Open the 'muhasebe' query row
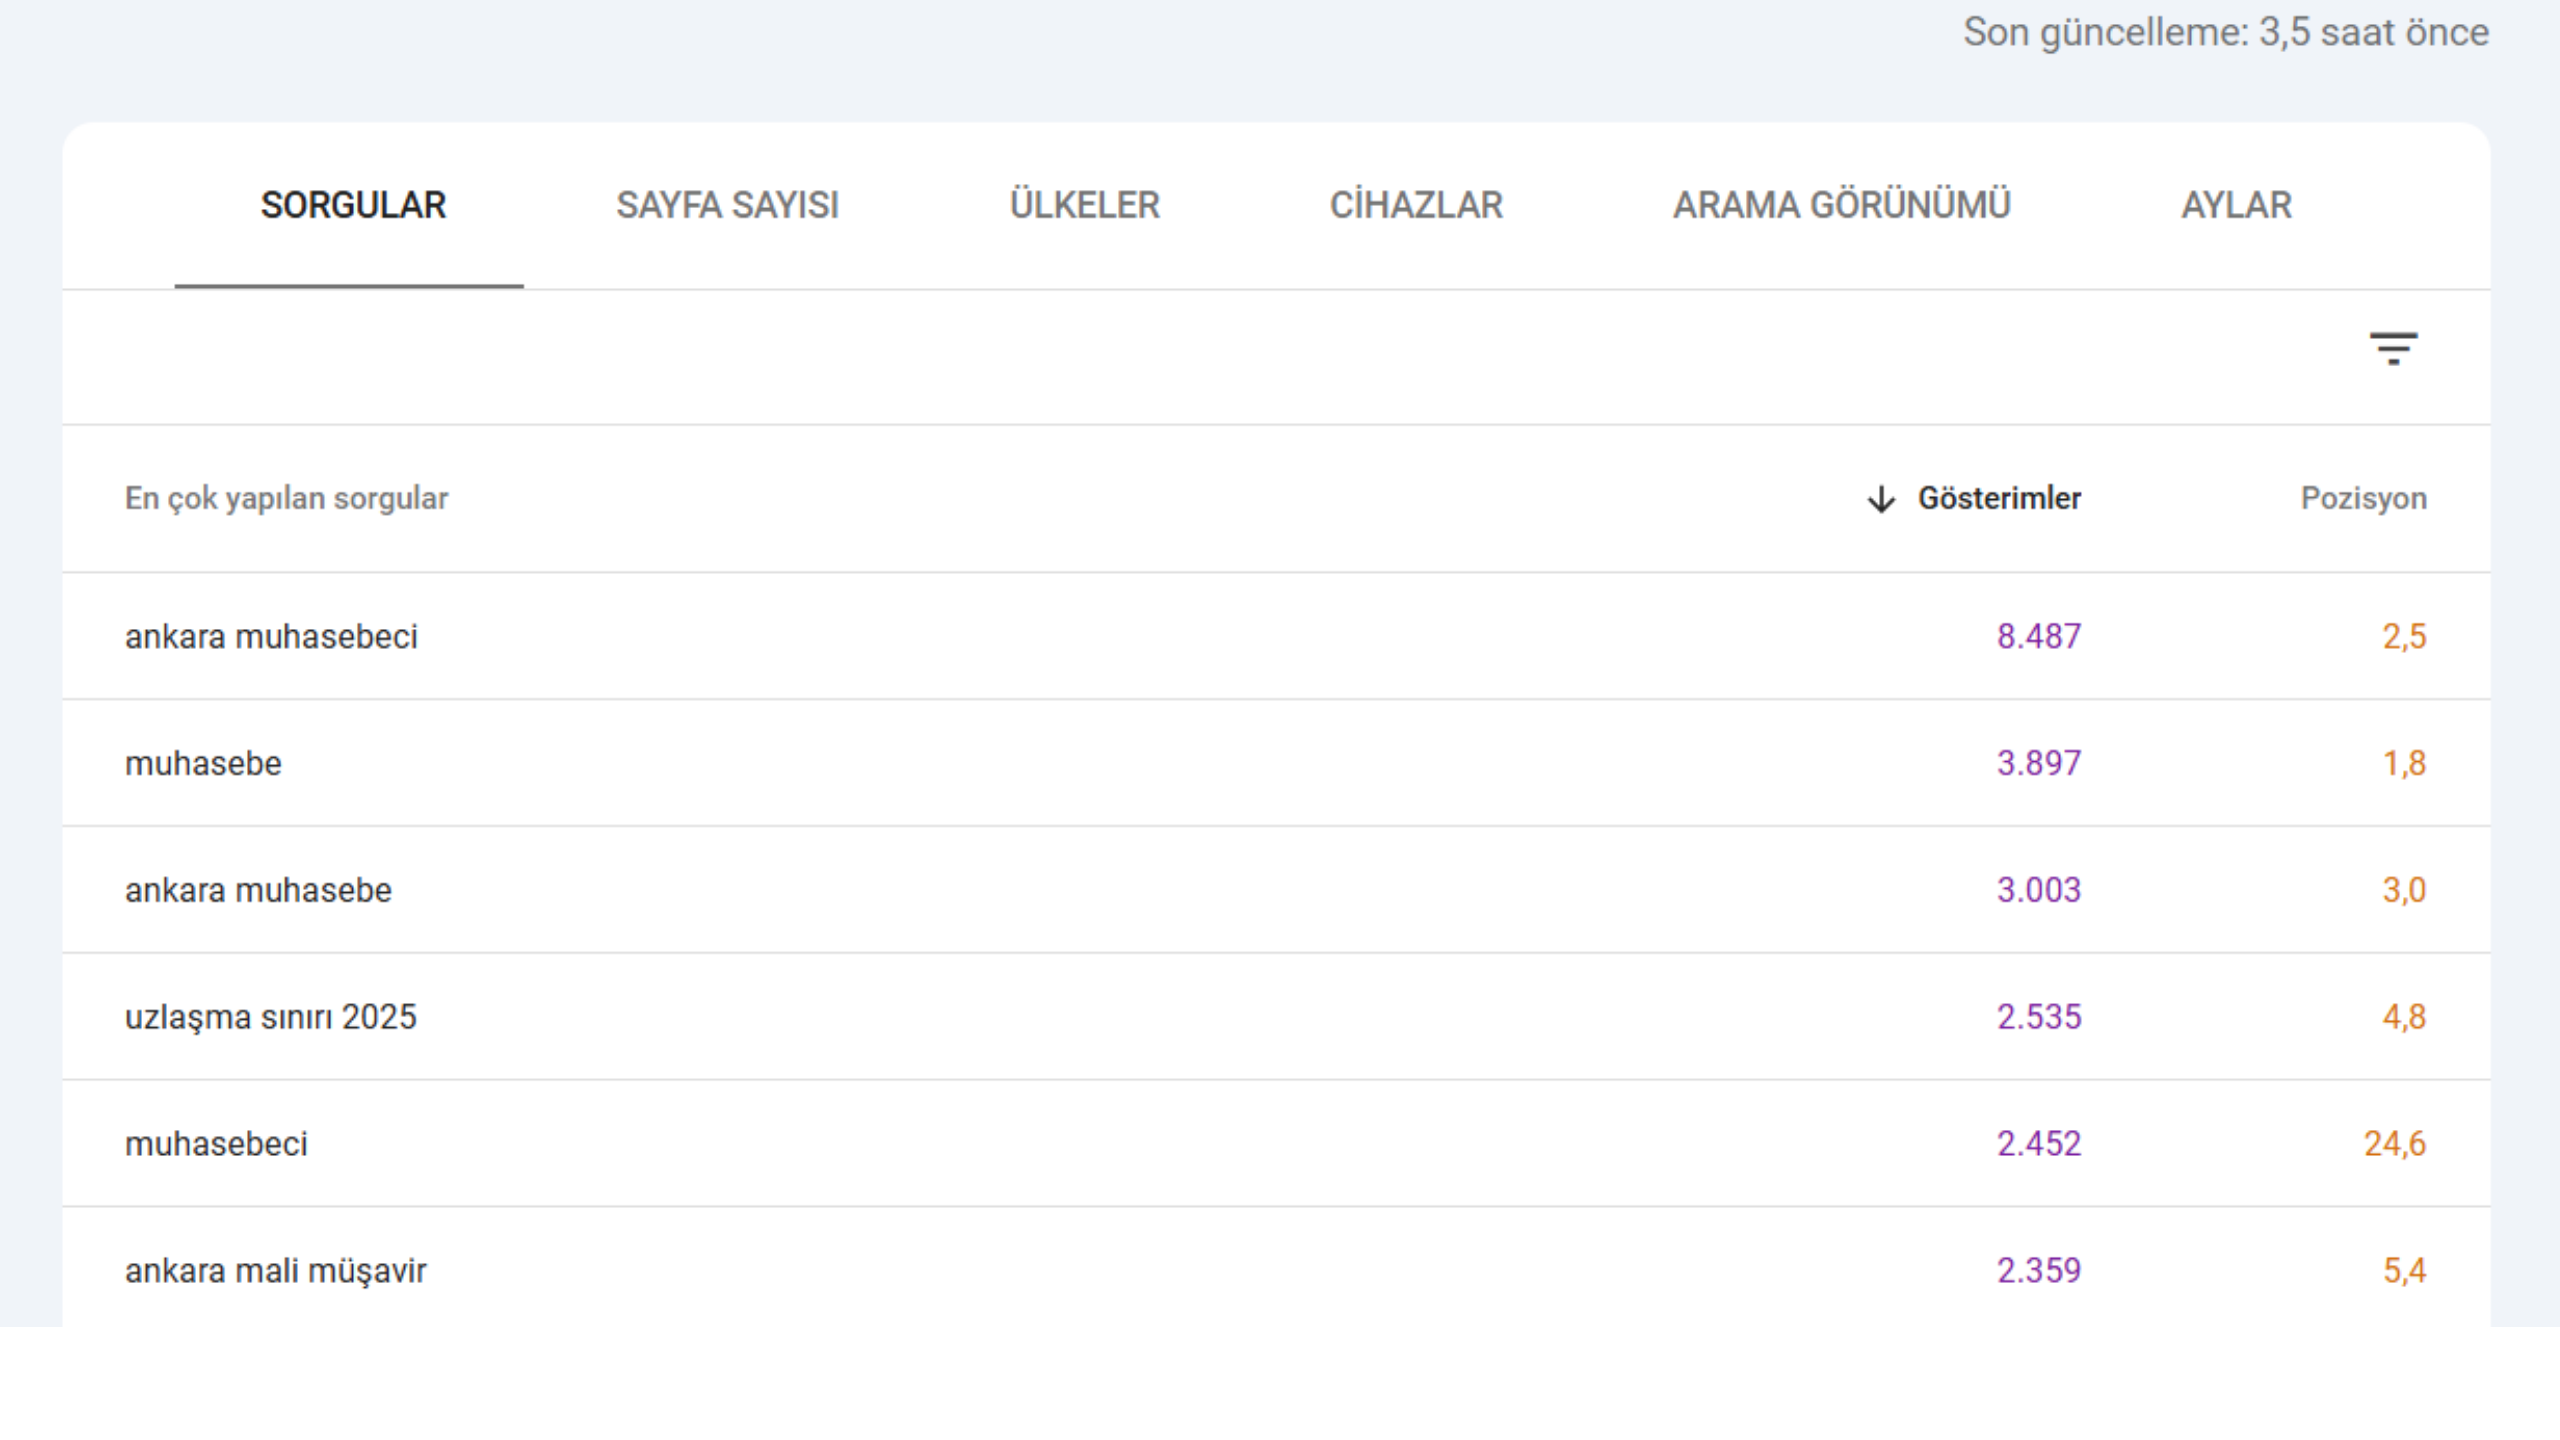The image size is (2560, 1440). [x=204, y=762]
